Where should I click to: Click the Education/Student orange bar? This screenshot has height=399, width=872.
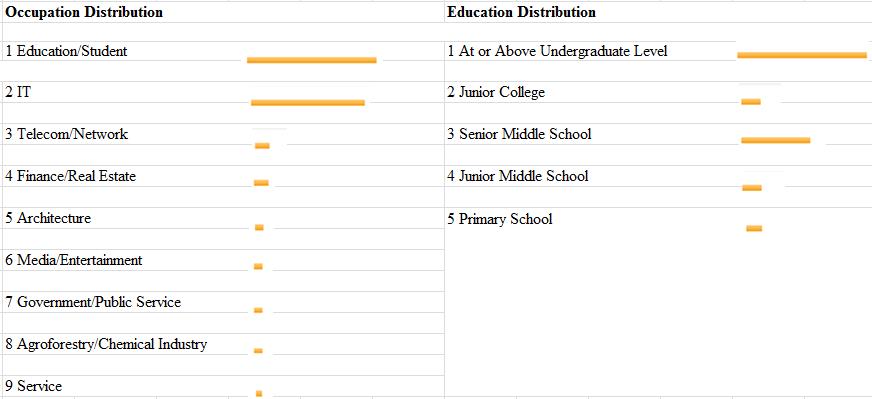pos(311,60)
